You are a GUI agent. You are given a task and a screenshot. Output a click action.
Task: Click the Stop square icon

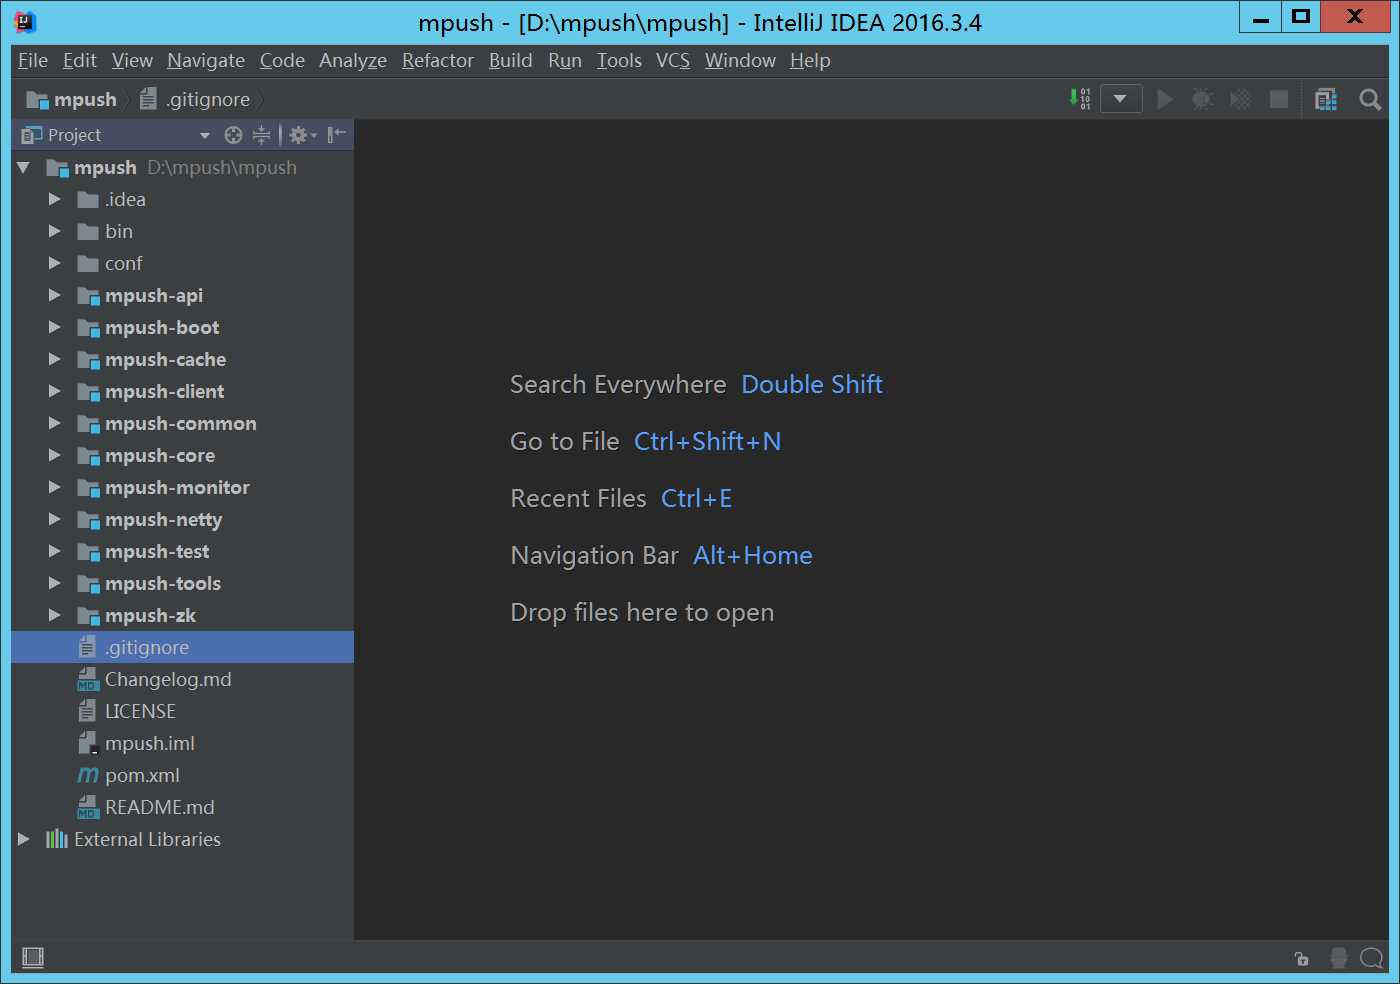pyautogui.click(x=1279, y=99)
